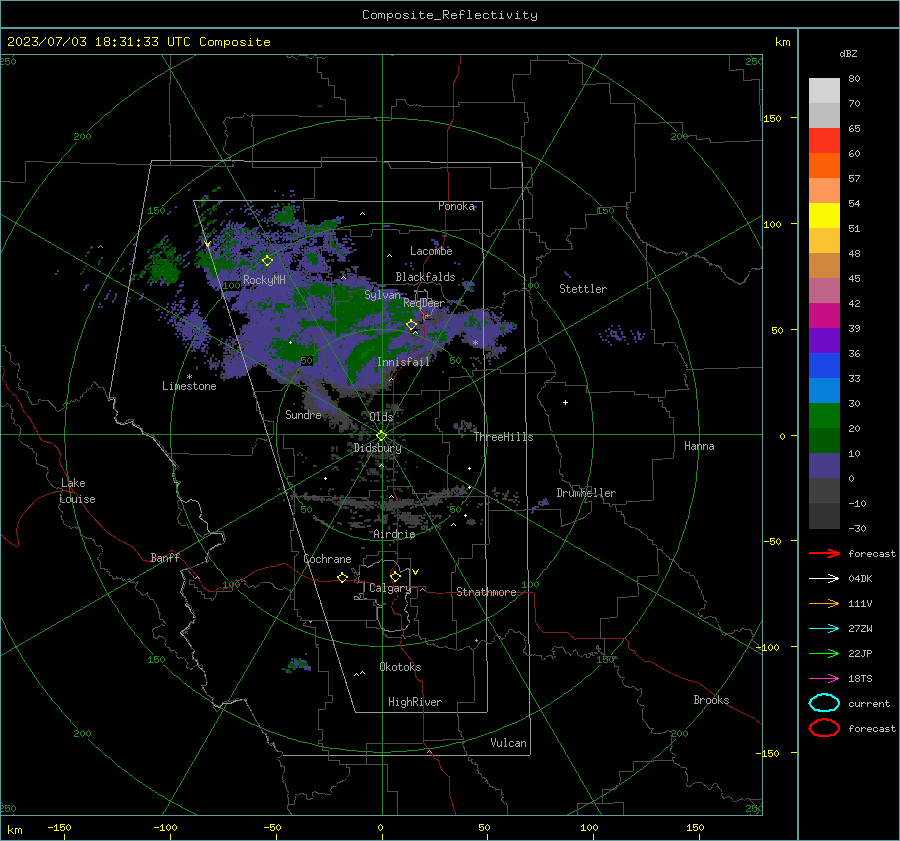The image size is (900, 841).
Task: Click the asterisk marker above Limestone
Action: coord(189,377)
